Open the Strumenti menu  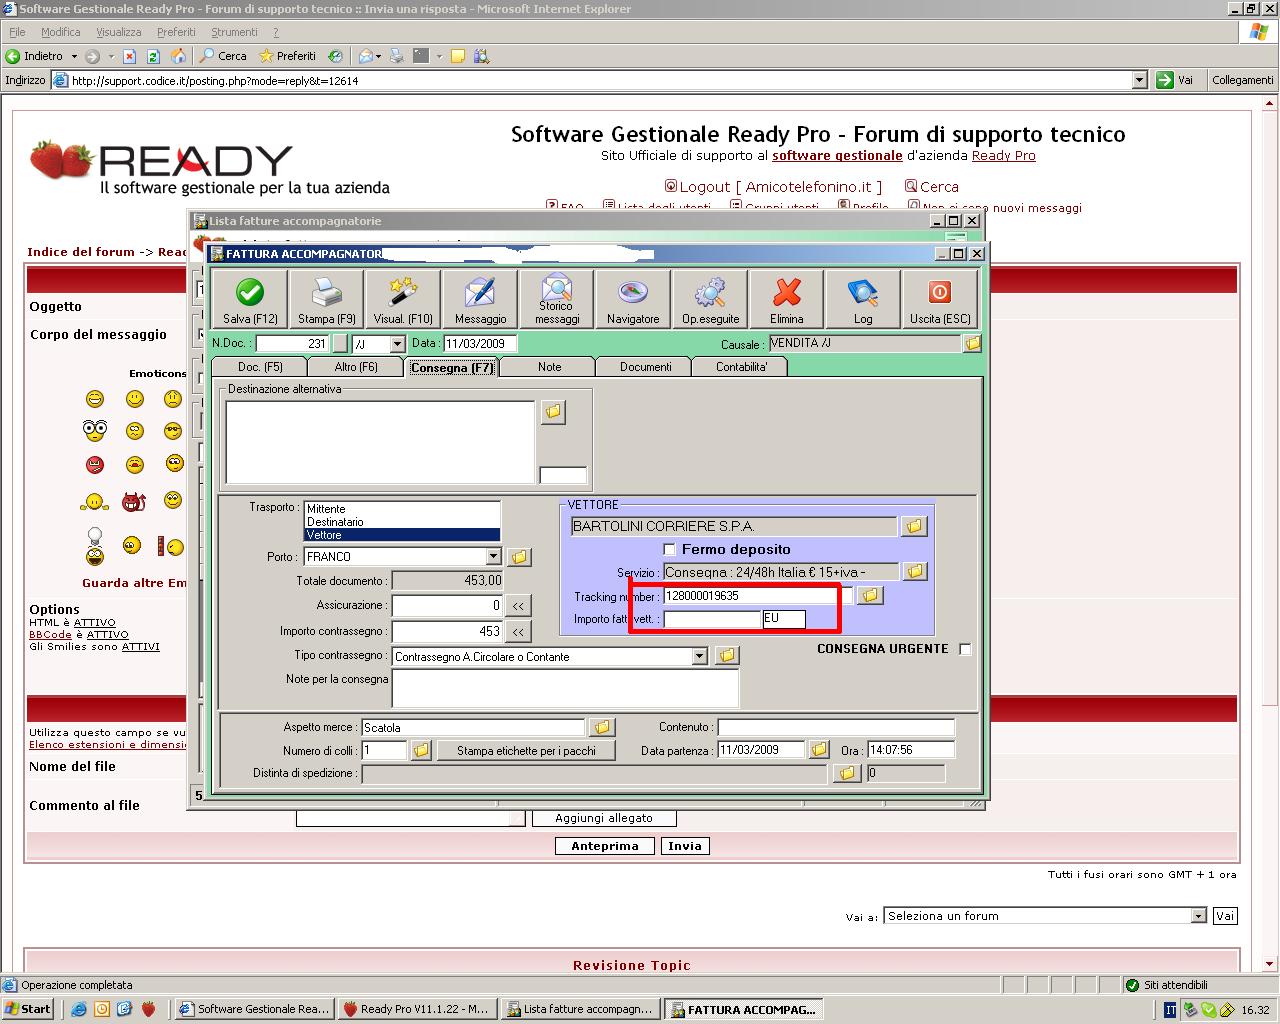coord(234,32)
